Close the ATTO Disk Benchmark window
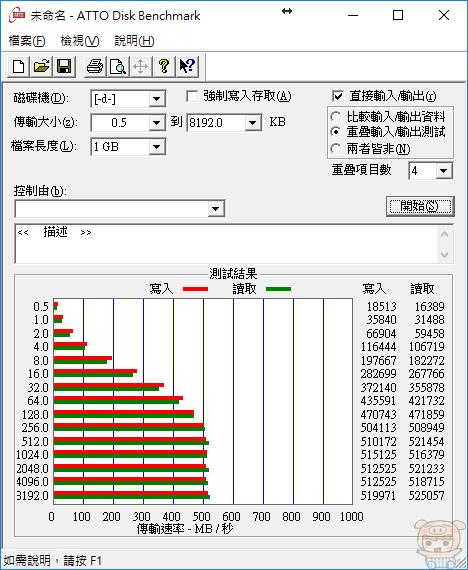This screenshot has height=570, width=468. (444, 16)
